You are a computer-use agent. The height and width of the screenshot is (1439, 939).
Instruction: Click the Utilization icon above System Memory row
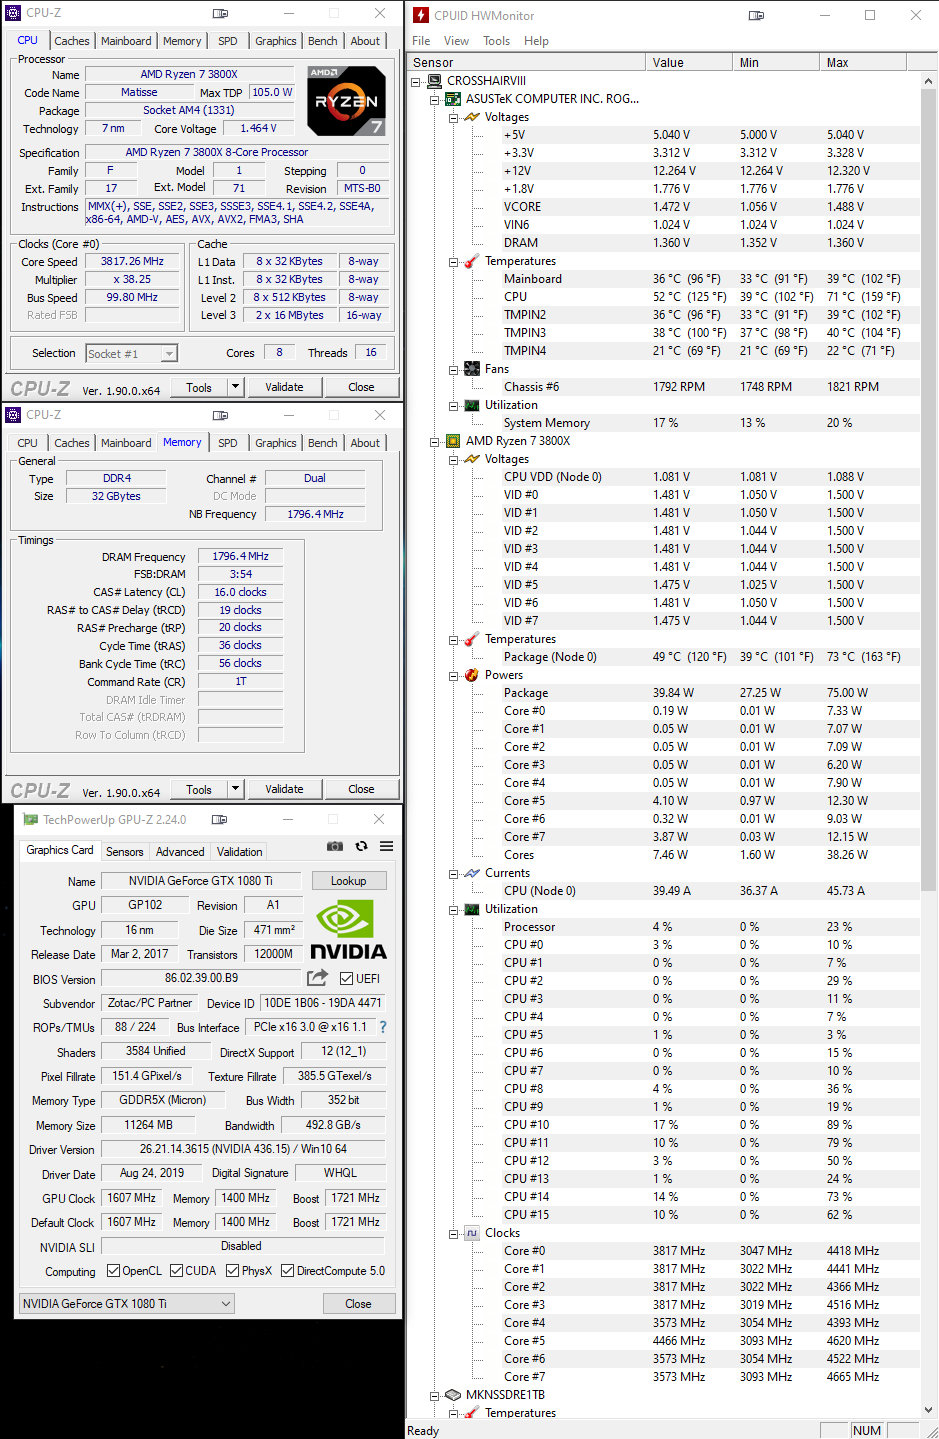(472, 405)
